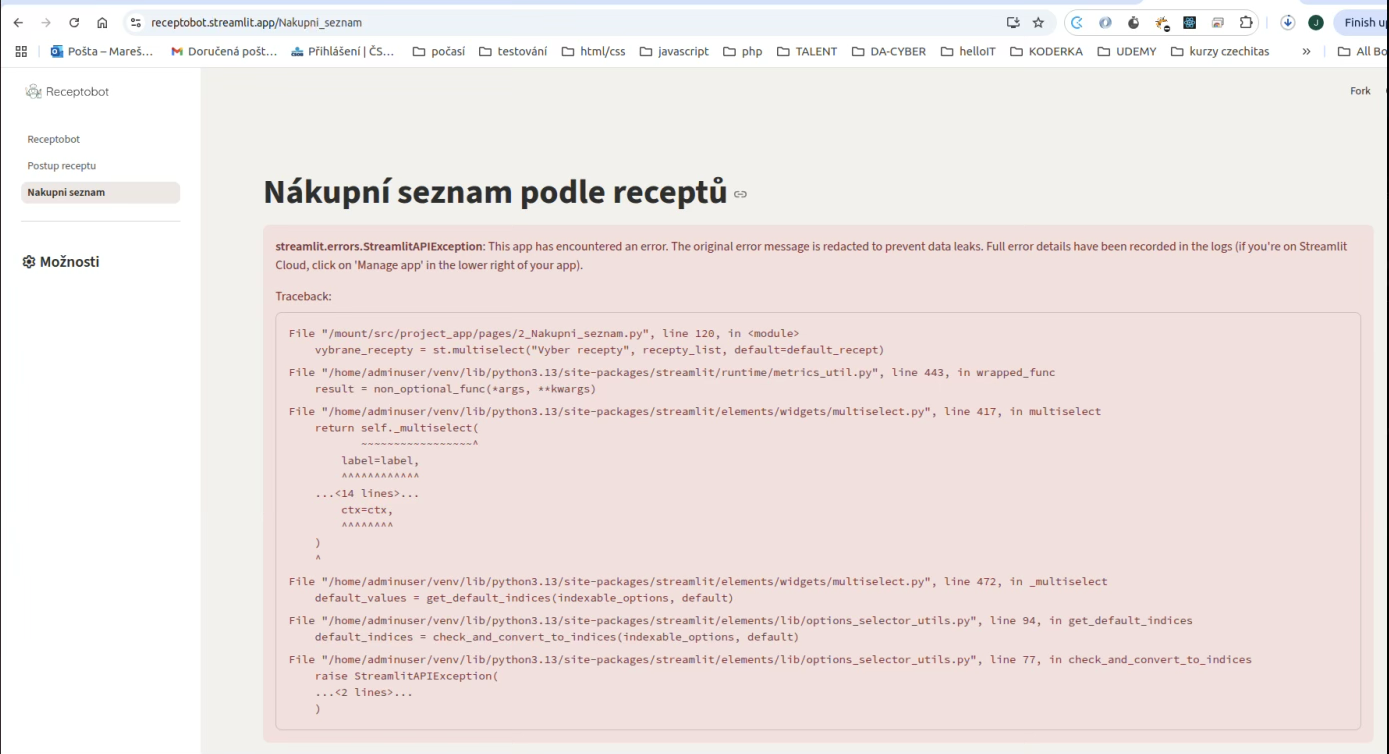Click the gear icon beside Možnosti
1389x754 pixels.
click(x=29, y=262)
